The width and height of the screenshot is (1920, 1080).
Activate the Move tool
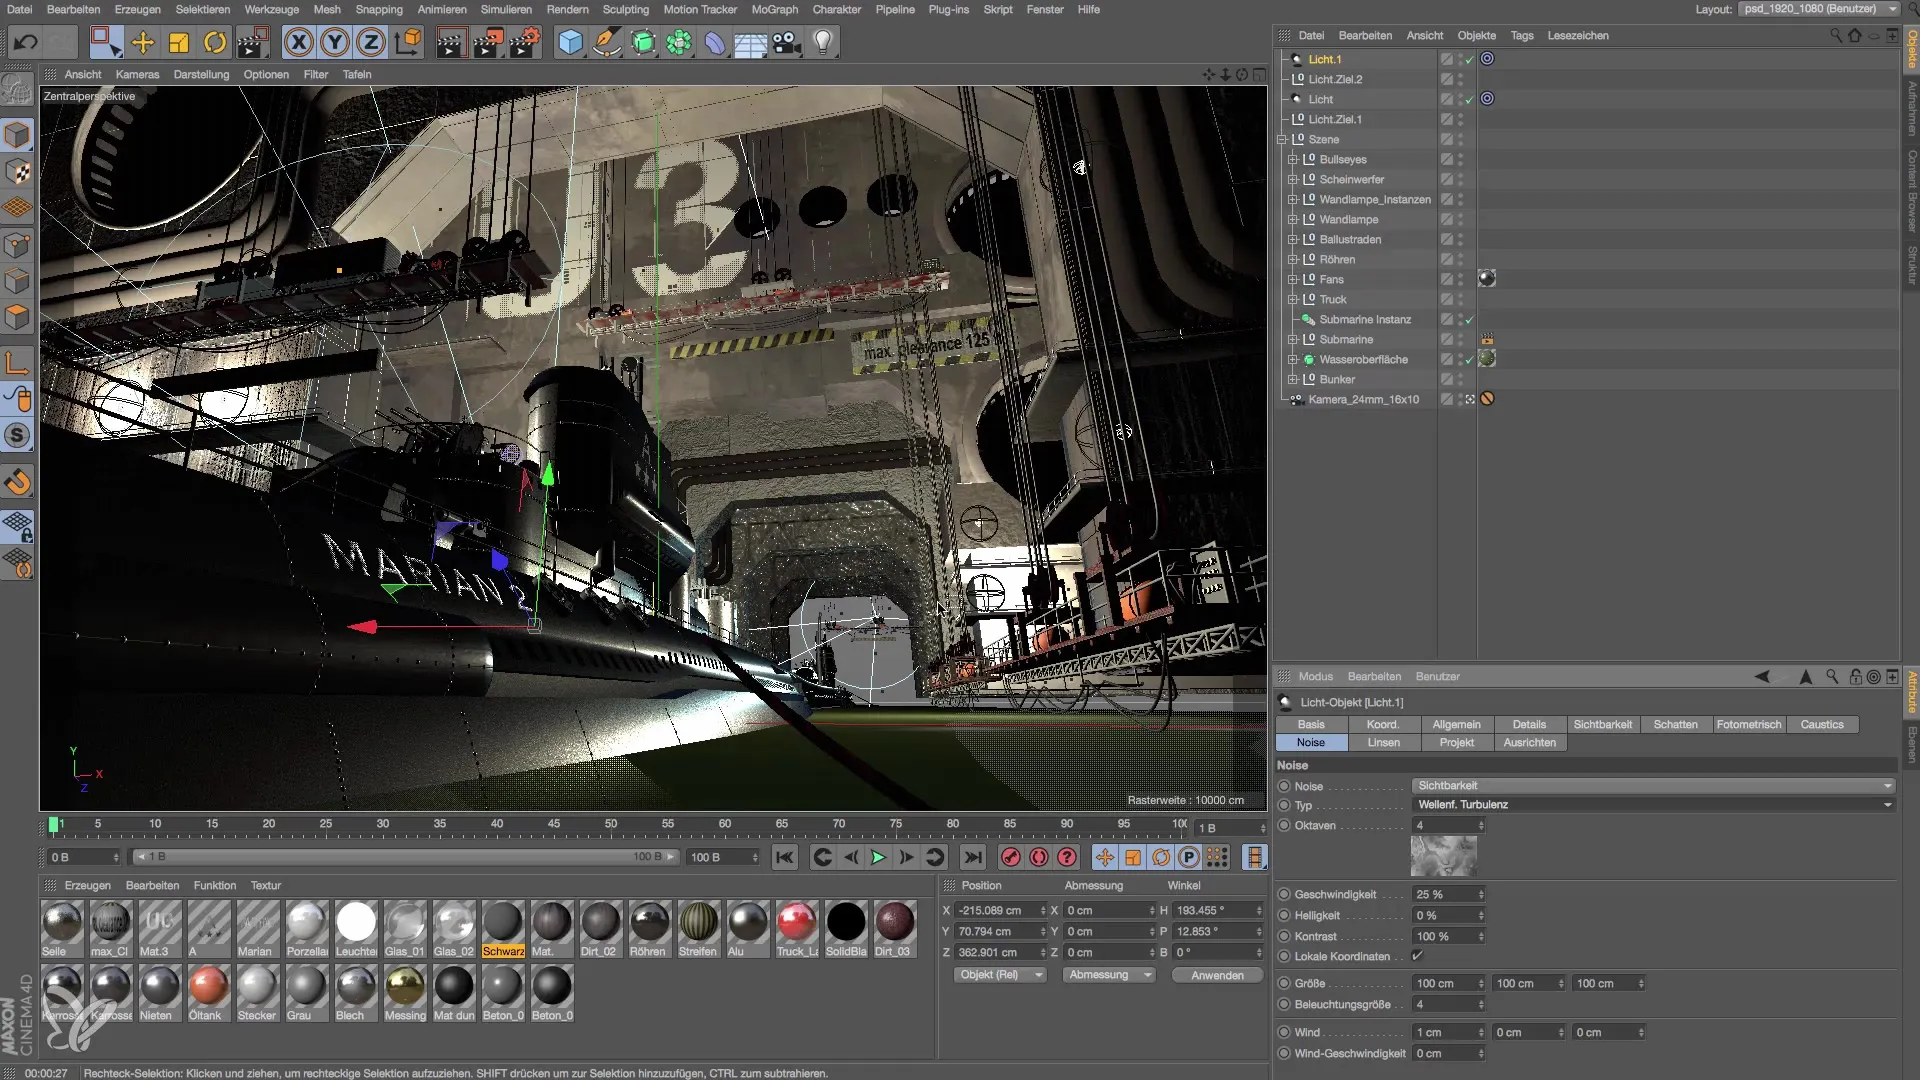click(143, 42)
